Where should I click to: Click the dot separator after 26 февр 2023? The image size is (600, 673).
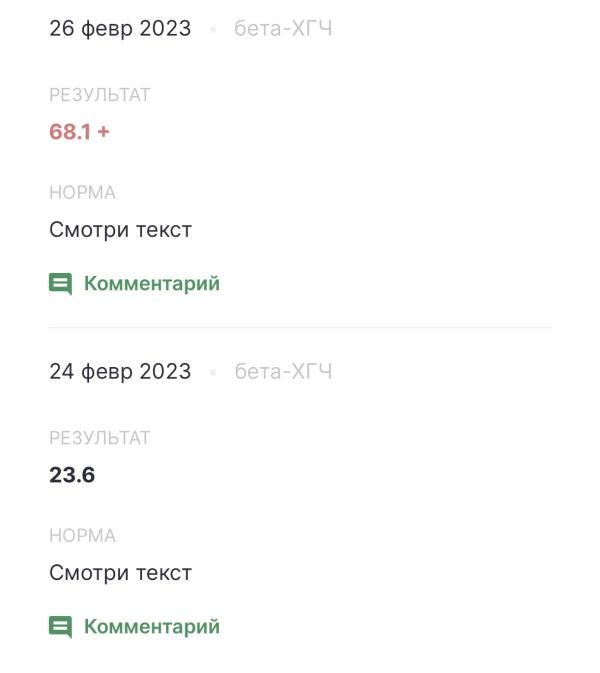[x=213, y=29]
